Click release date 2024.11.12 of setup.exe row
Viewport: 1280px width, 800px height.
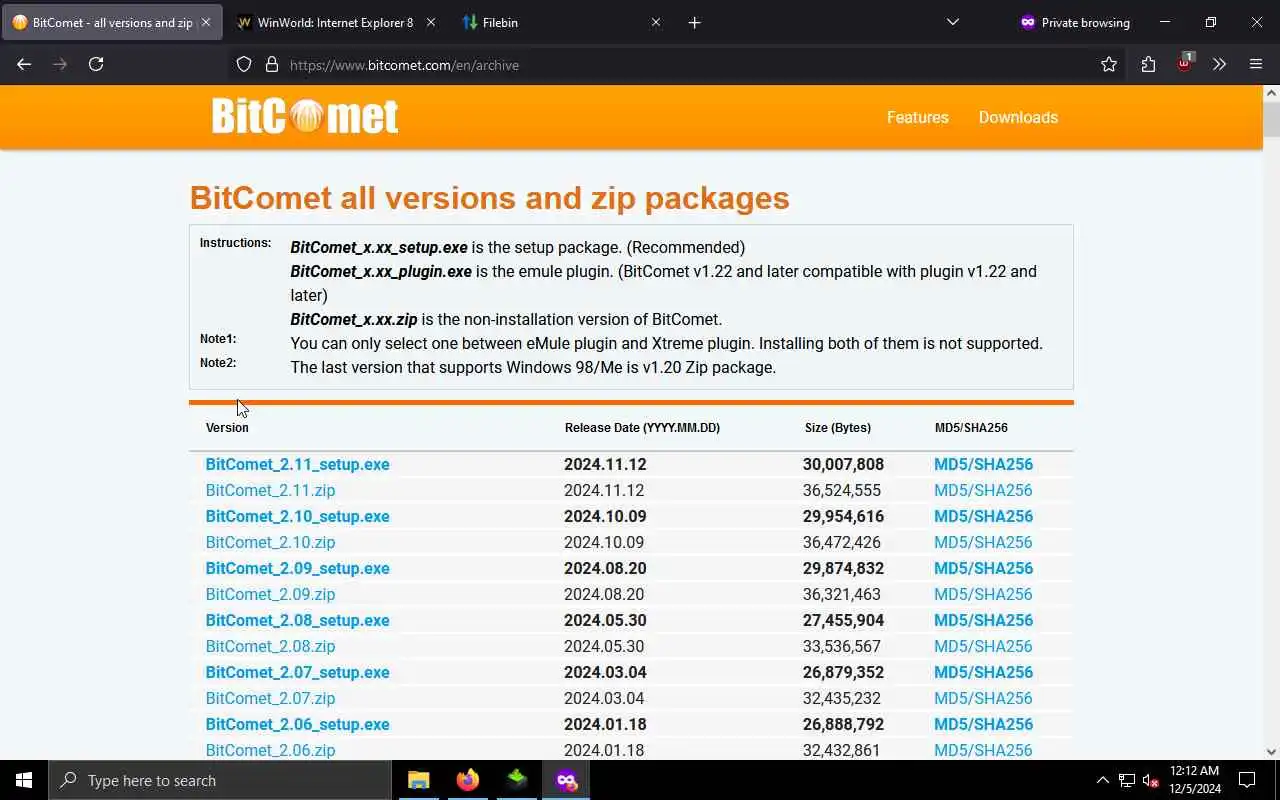605,464
